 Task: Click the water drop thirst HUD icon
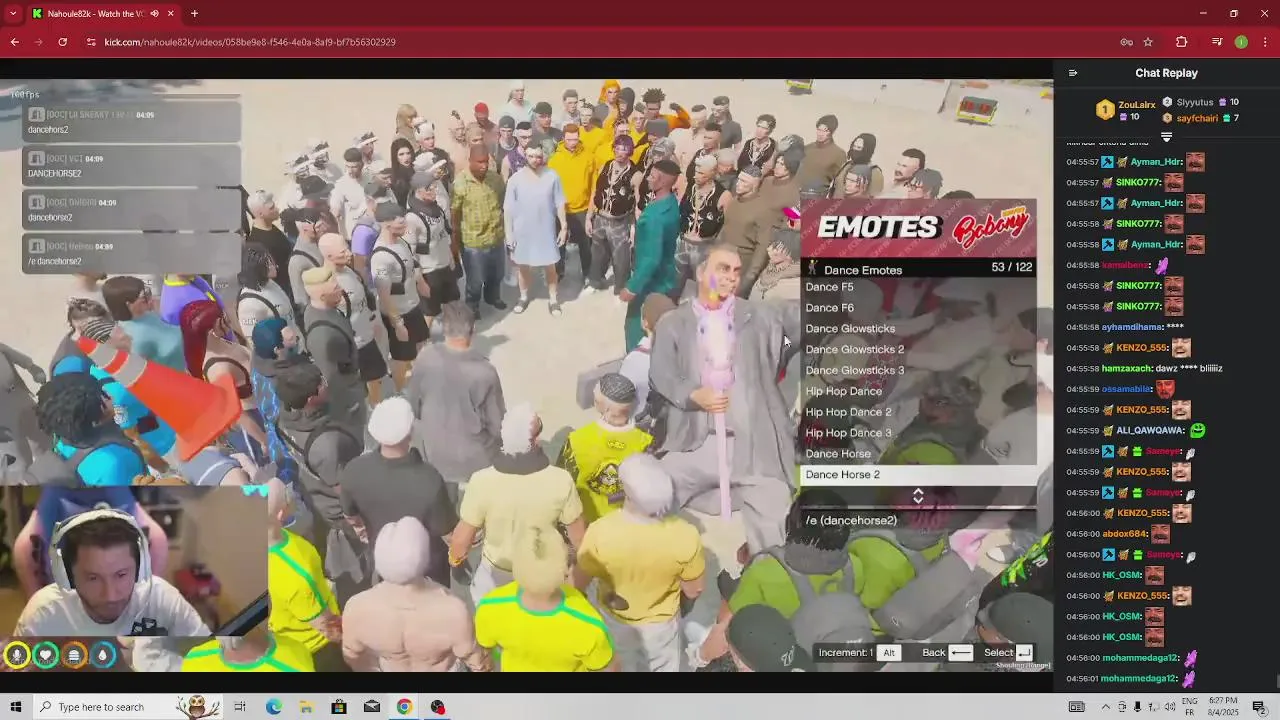click(102, 655)
